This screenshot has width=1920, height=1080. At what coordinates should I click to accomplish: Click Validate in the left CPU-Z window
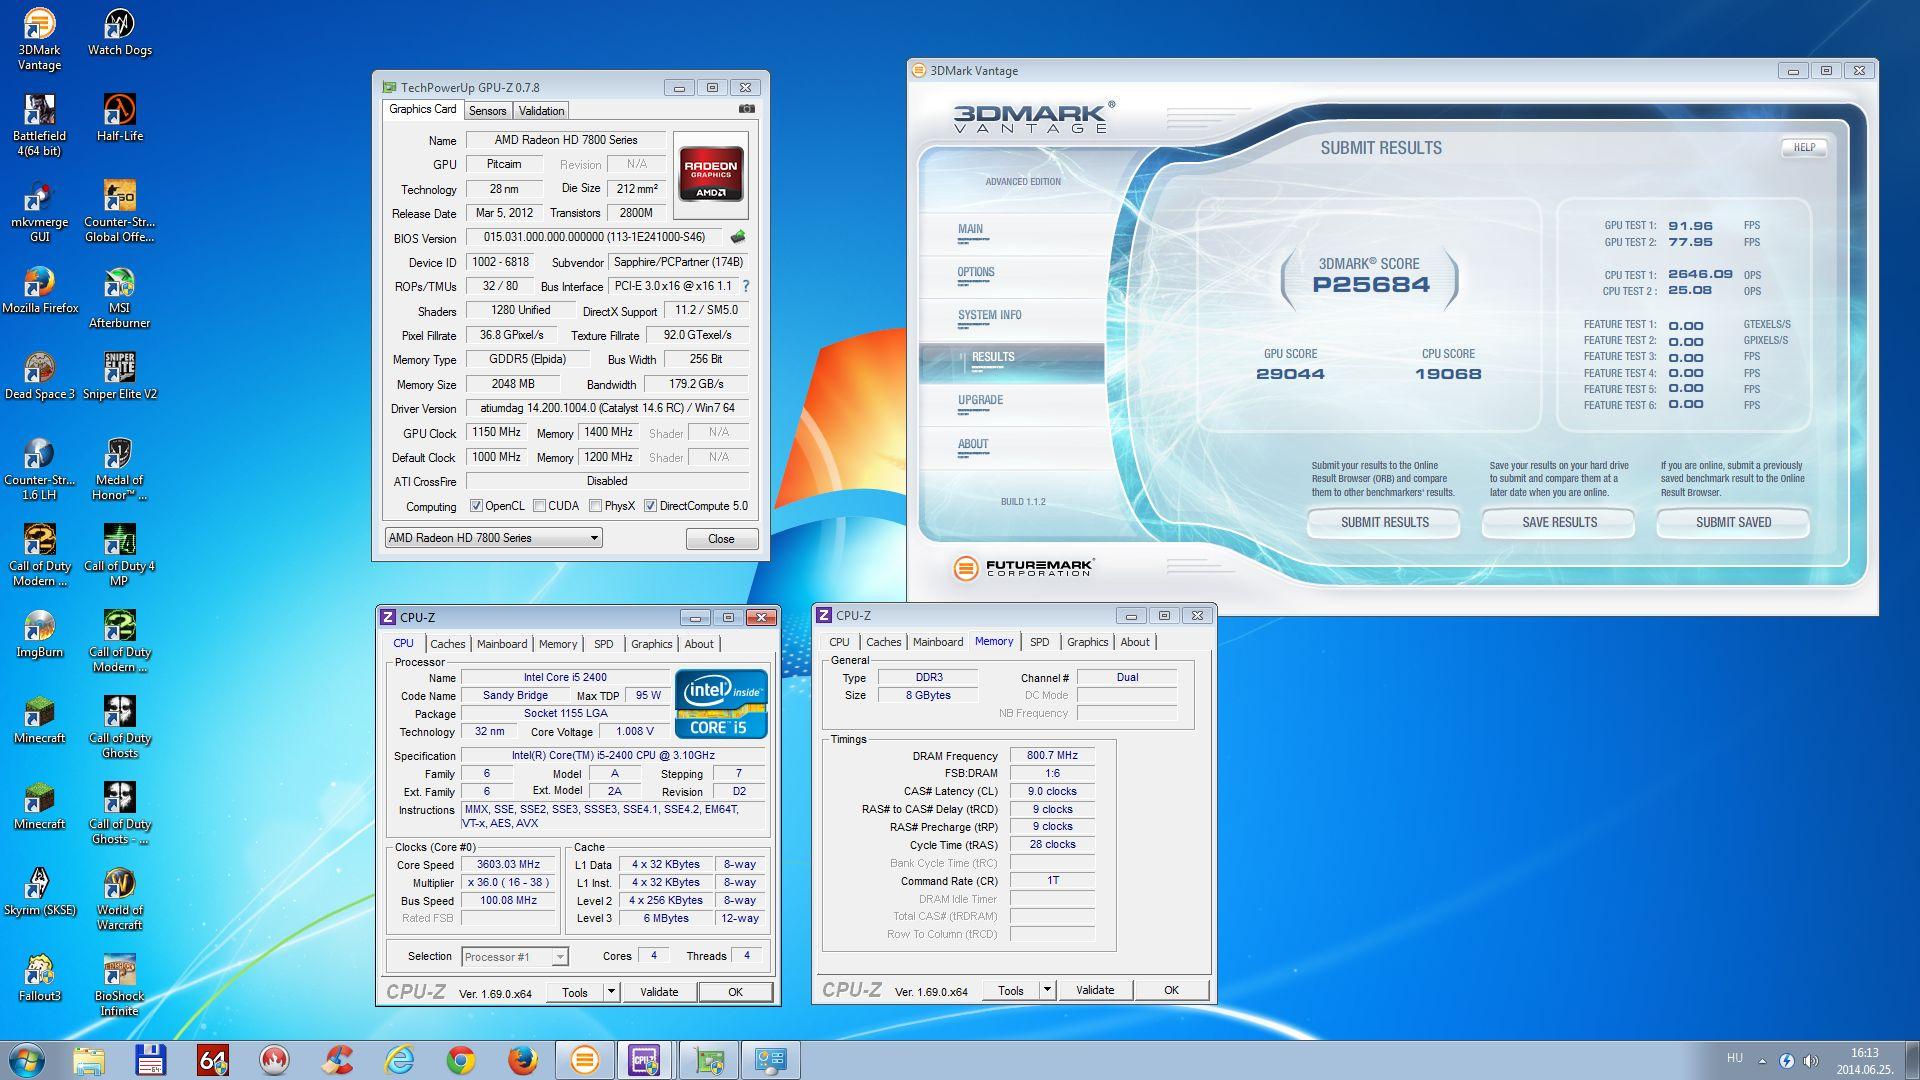pos(658,992)
